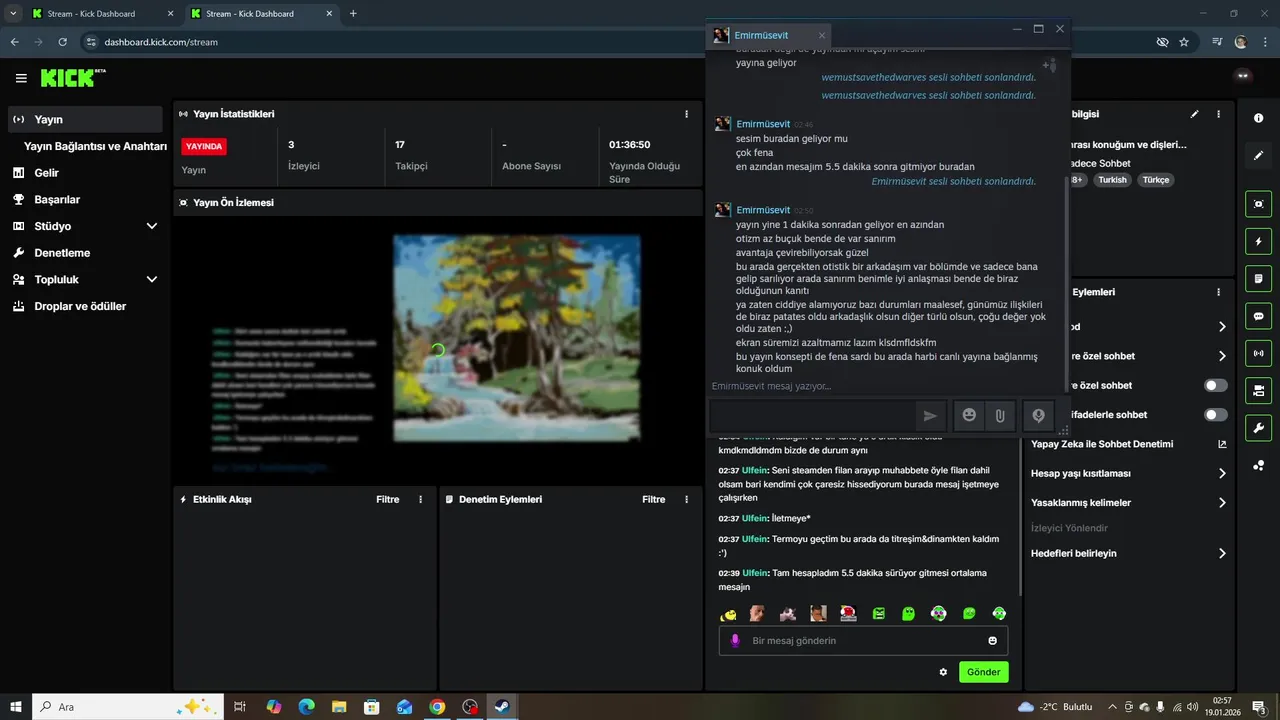
Task: Open three-dot menu of Yayın İstatistikleri panel
Action: click(x=686, y=114)
